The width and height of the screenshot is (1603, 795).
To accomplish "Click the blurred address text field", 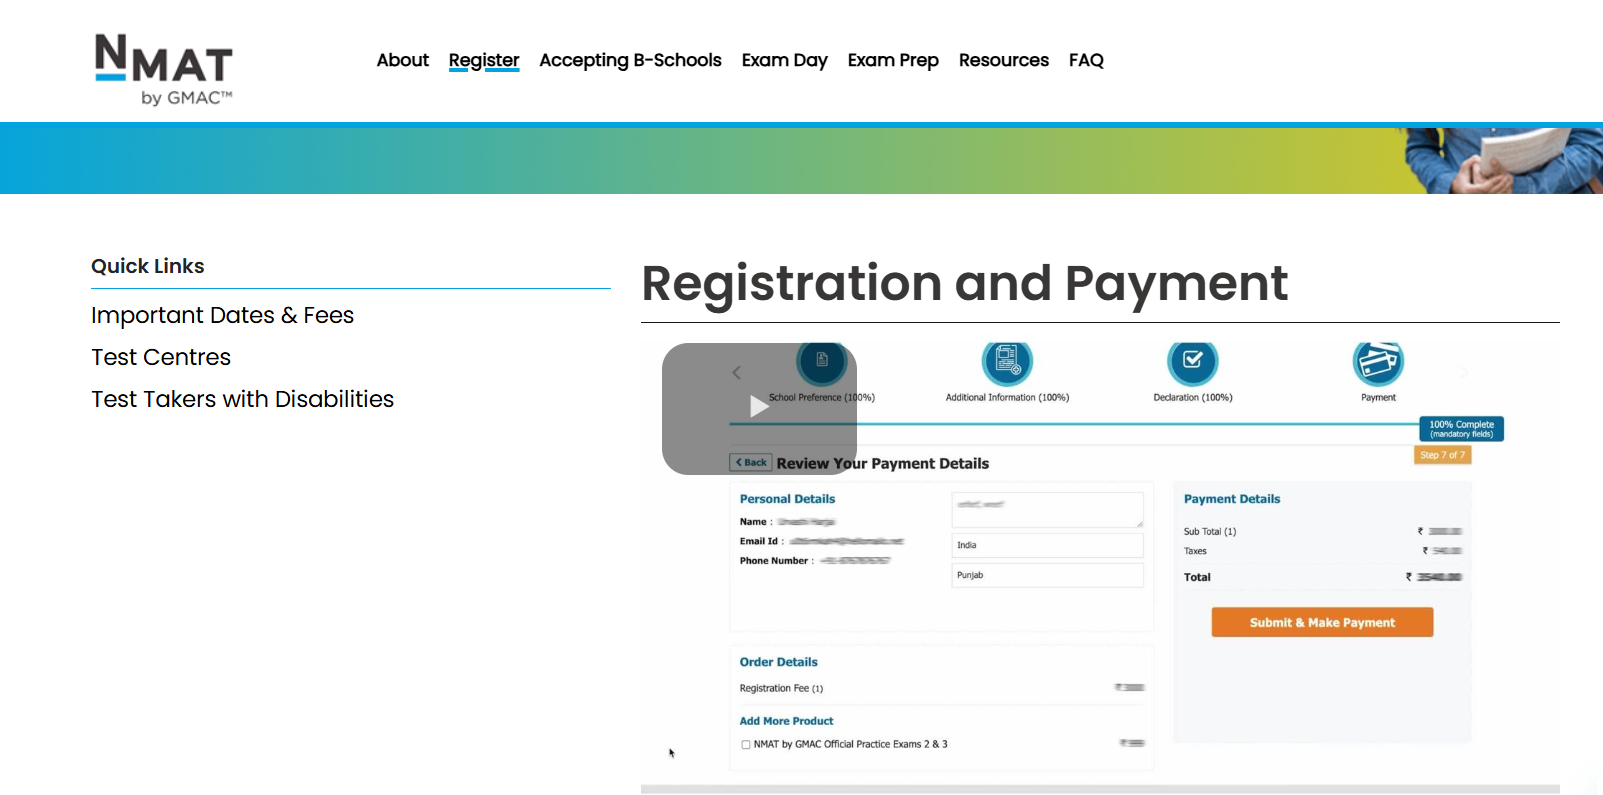I will point(1047,510).
